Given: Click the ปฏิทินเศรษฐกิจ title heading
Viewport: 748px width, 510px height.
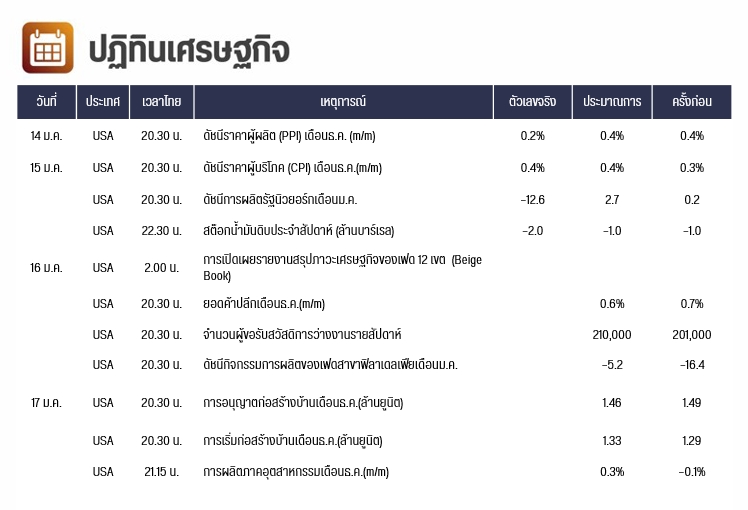Looking at the screenshot, I should (x=189, y=50).
